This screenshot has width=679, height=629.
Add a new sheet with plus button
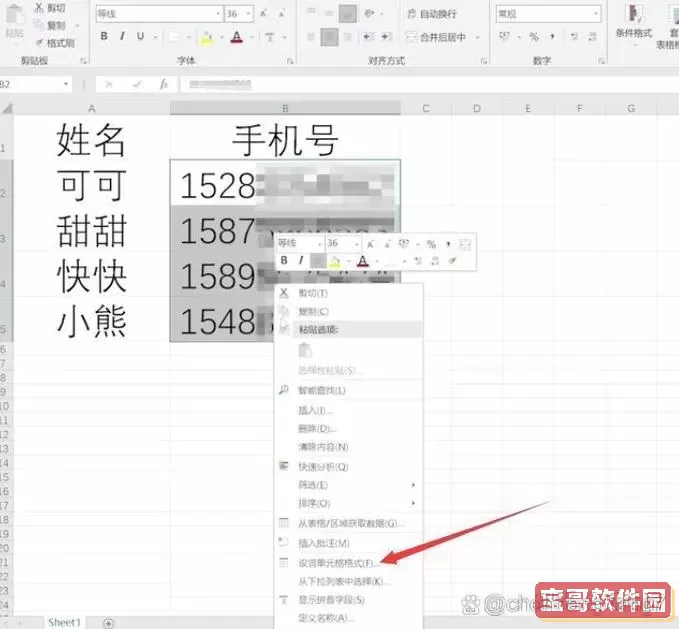[109, 623]
